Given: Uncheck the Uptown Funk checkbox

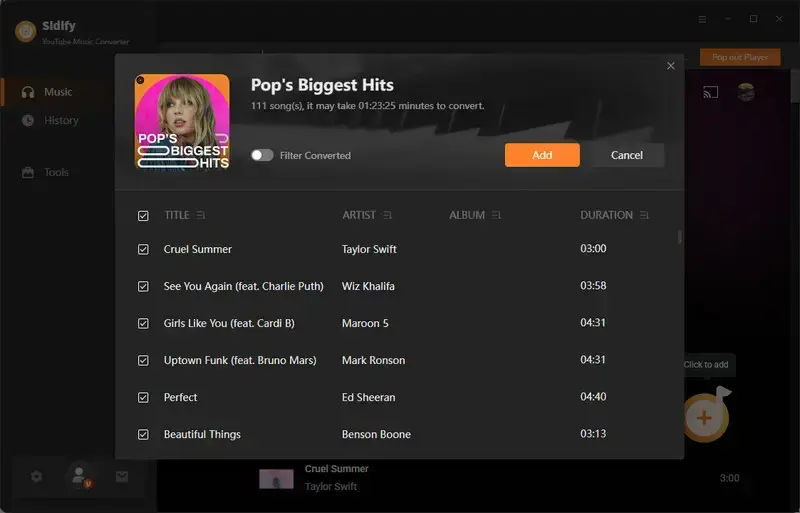Looking at the screenshot, I should (143, 360).
